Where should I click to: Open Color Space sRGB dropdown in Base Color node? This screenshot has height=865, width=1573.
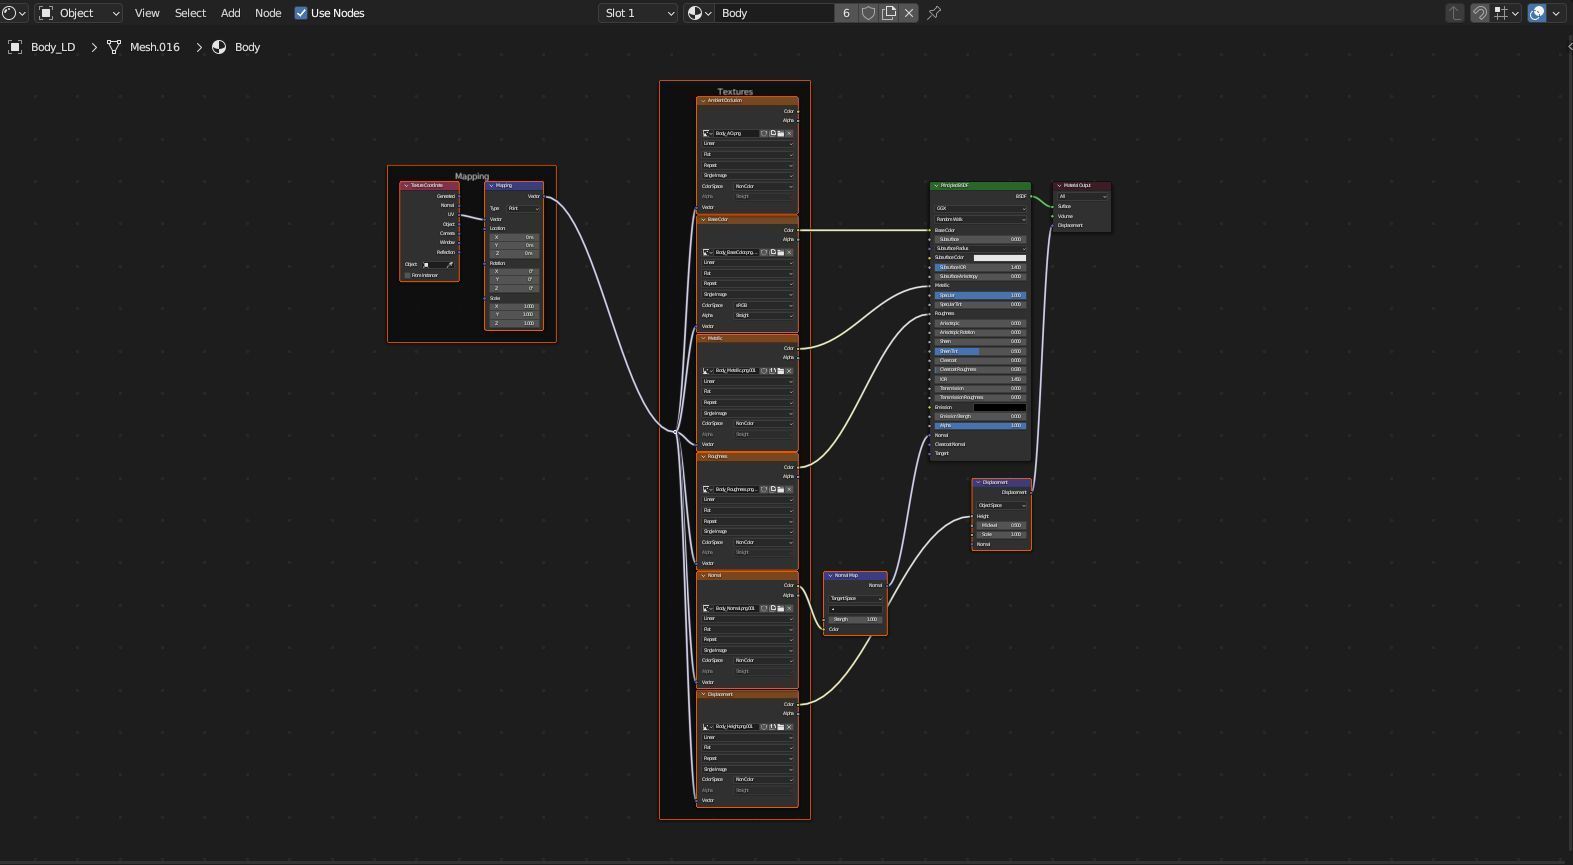click(x=763, y=305)
